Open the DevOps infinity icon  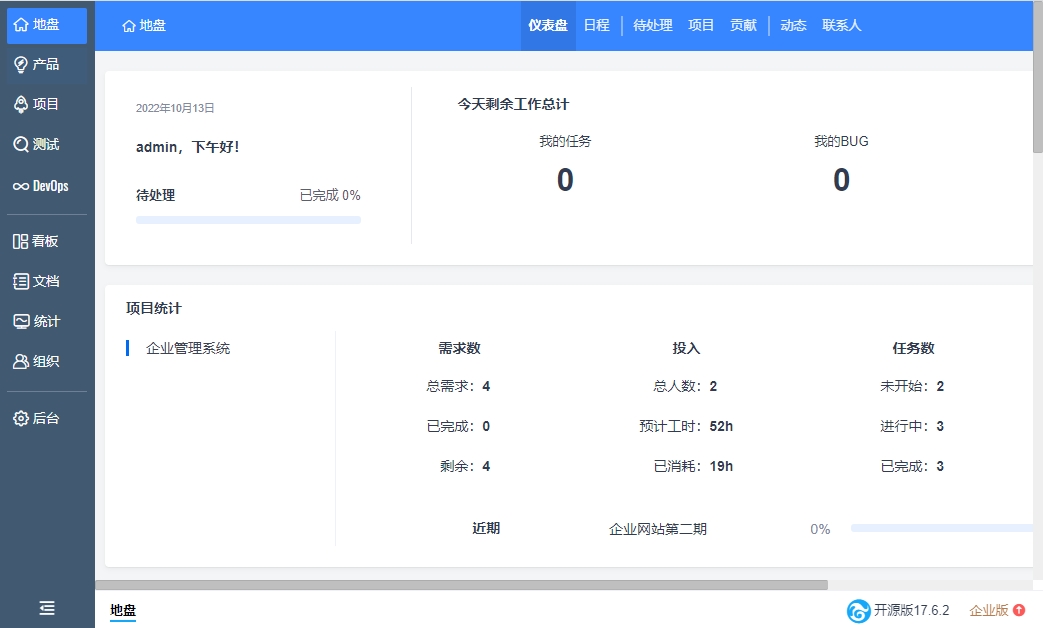tap(21, 186)
